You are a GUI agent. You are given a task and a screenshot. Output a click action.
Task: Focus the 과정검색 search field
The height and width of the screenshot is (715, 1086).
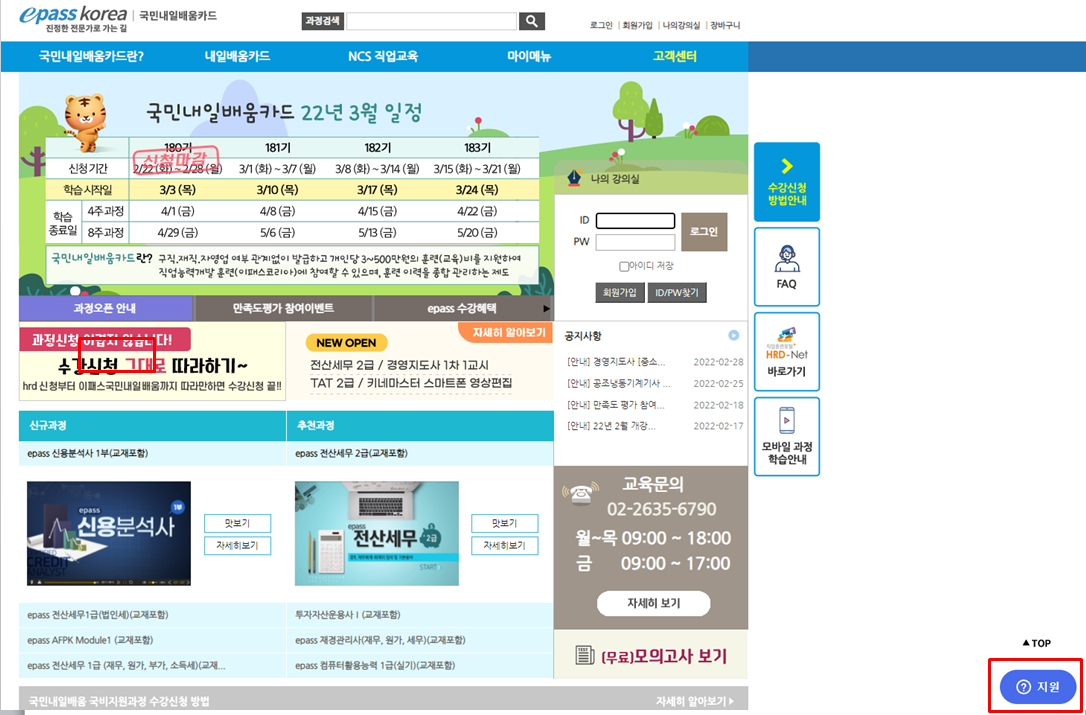point(431,21)
